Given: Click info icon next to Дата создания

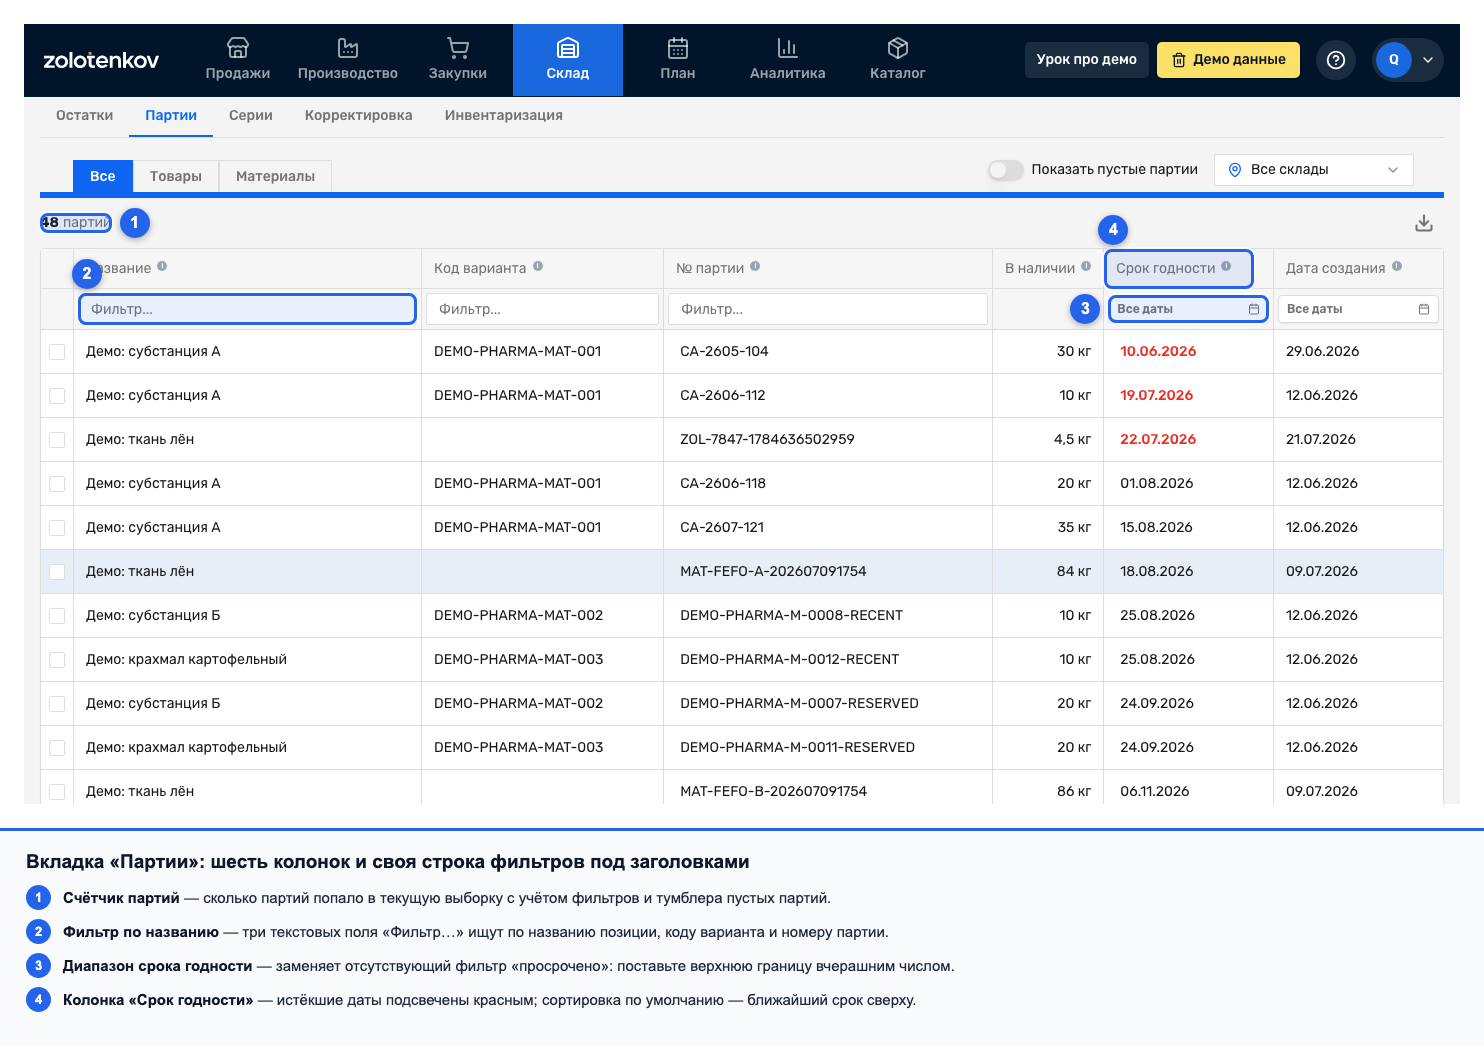Looking at the screenshot, I should [1397, 266].
